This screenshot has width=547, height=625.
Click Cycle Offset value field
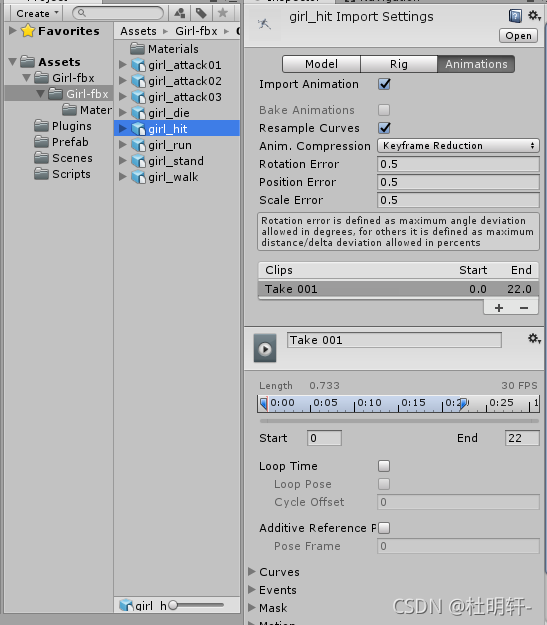point(458,502)
